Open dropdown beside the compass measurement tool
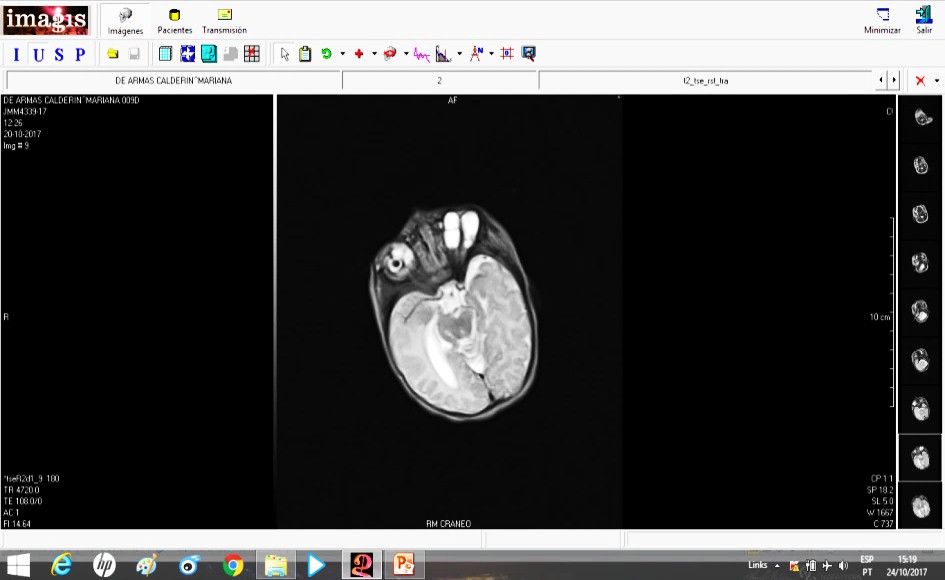Screen dimensions: 945x580 click(x=491, y=54)
